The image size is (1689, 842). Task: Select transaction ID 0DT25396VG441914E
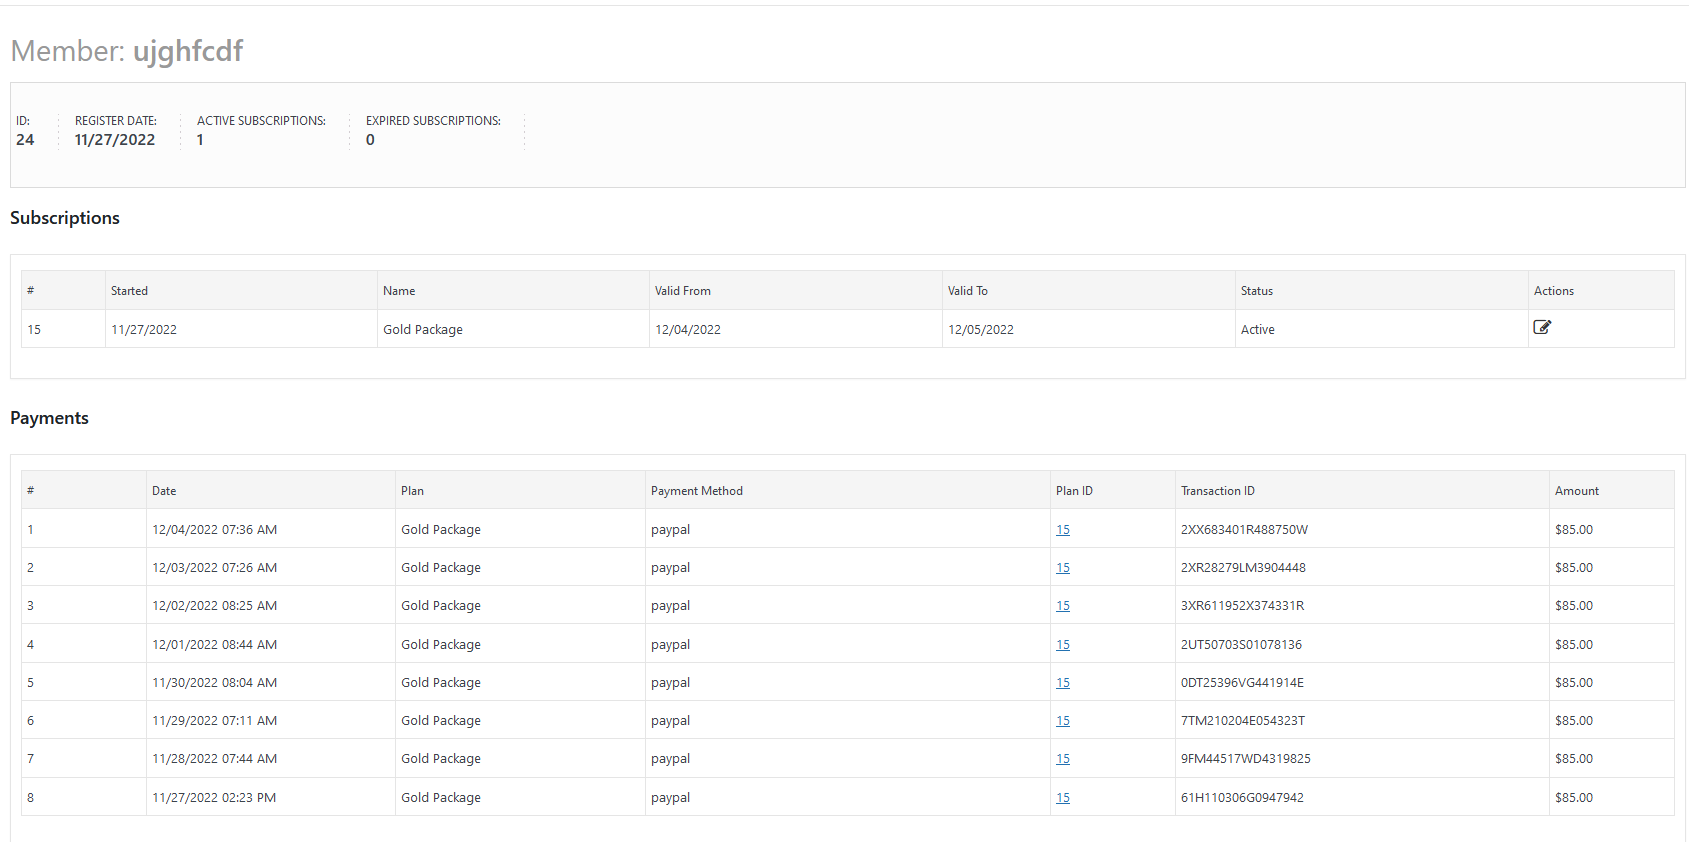click(x=1242, y=683)
